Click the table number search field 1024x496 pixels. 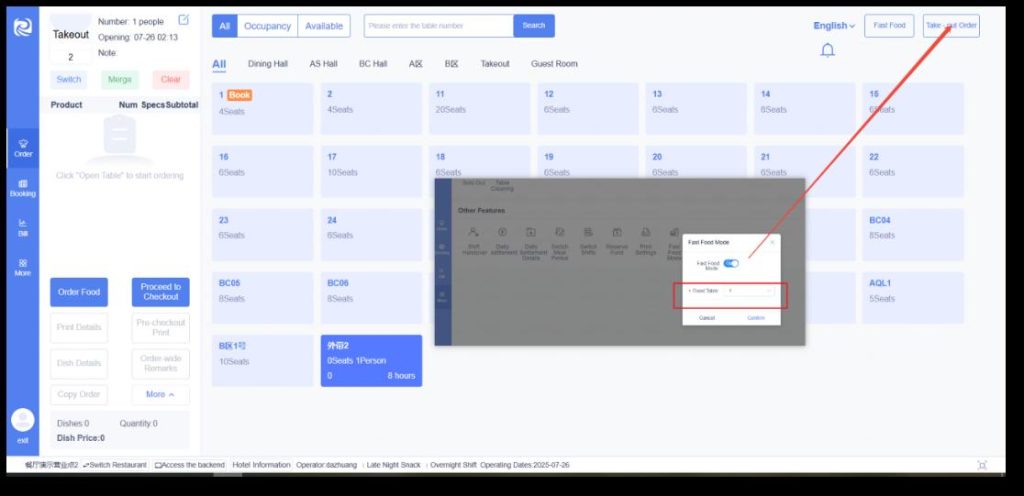(x=438, y=26)
